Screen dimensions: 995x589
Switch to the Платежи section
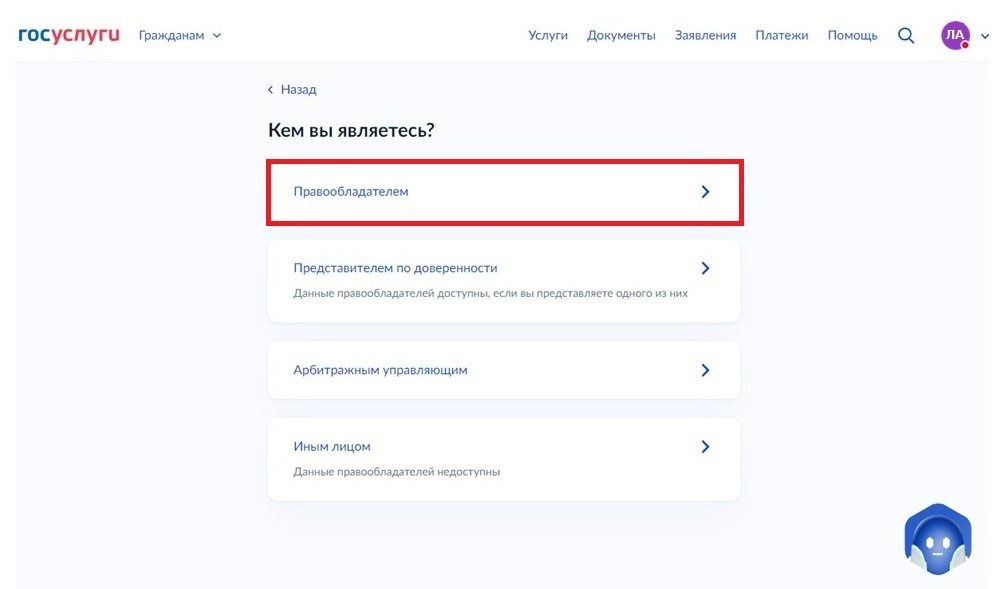781,34
